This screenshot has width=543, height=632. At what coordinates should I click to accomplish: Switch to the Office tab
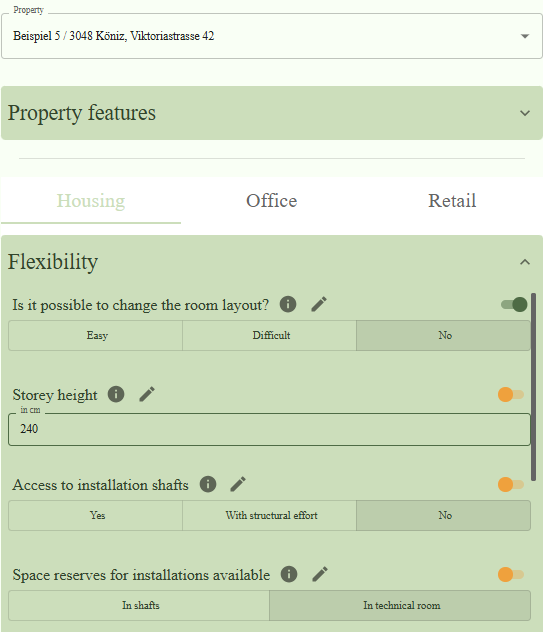pos(272,200)
